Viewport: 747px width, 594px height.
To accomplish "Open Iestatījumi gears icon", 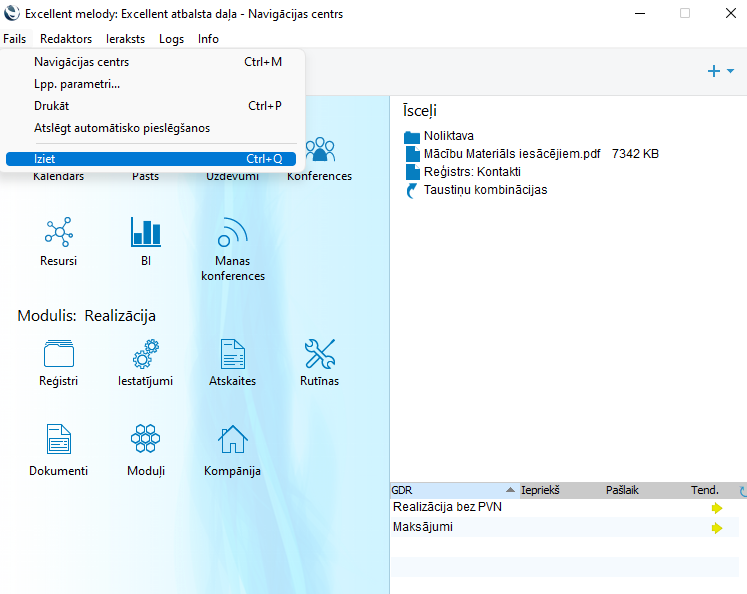I will coord(145,354).
